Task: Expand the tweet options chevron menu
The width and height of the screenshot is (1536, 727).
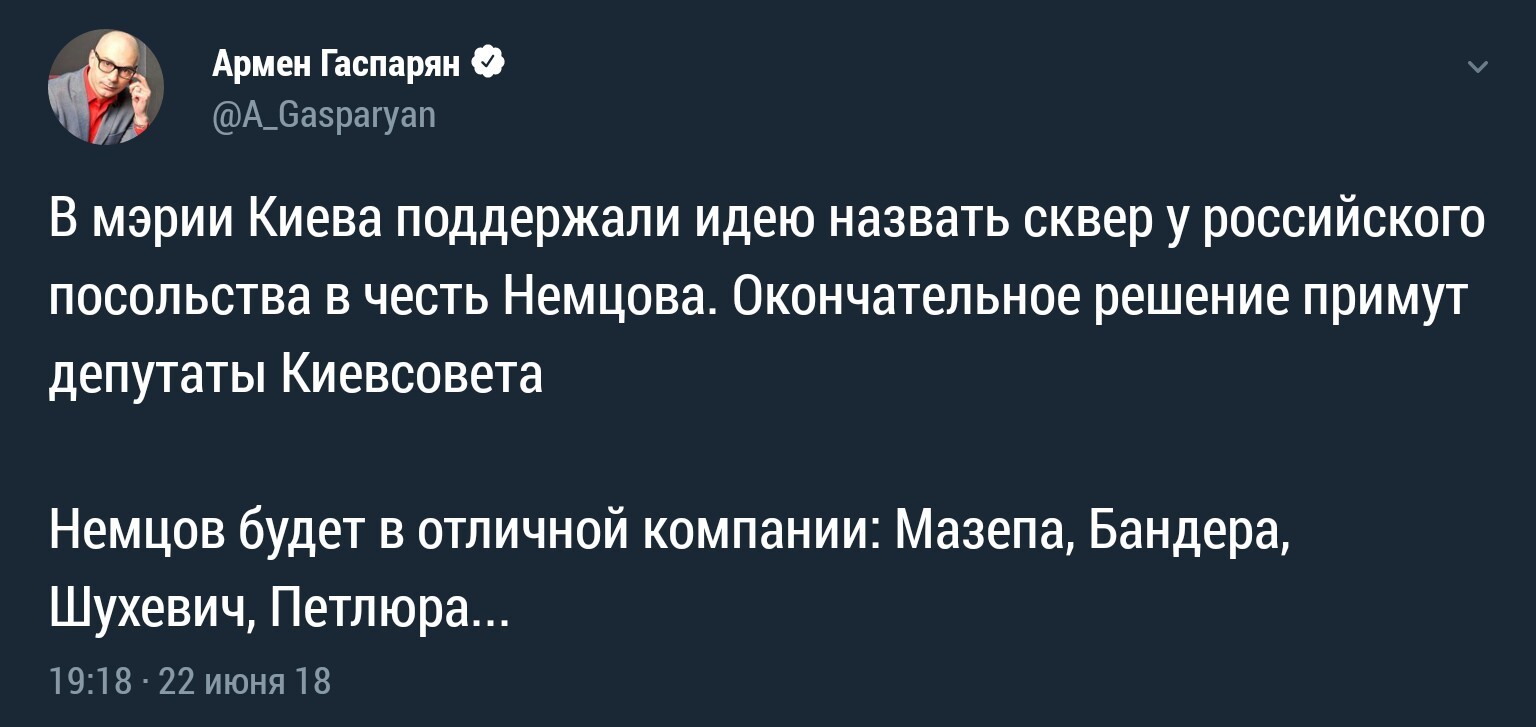Action: (x=1477, y=68)
